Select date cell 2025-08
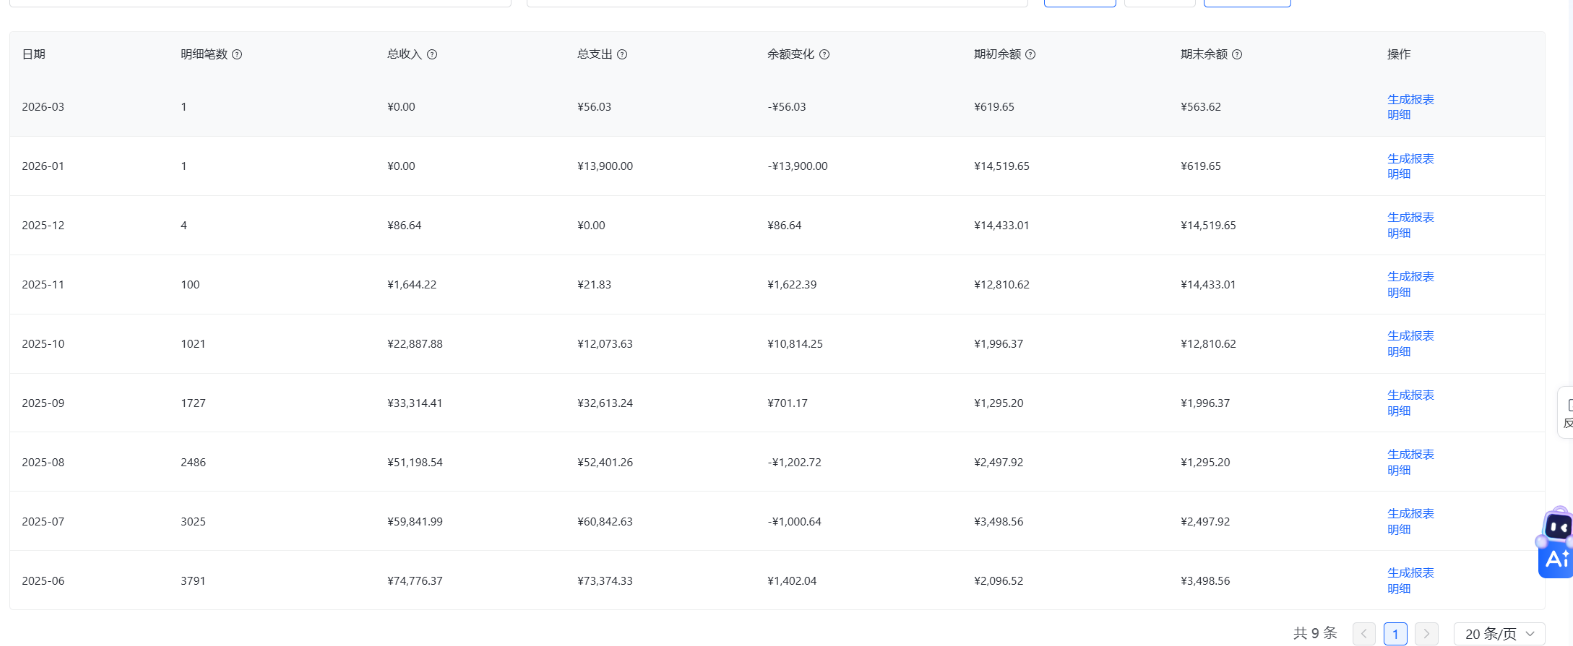1573x646 pixels. click(x=43, y=462)
